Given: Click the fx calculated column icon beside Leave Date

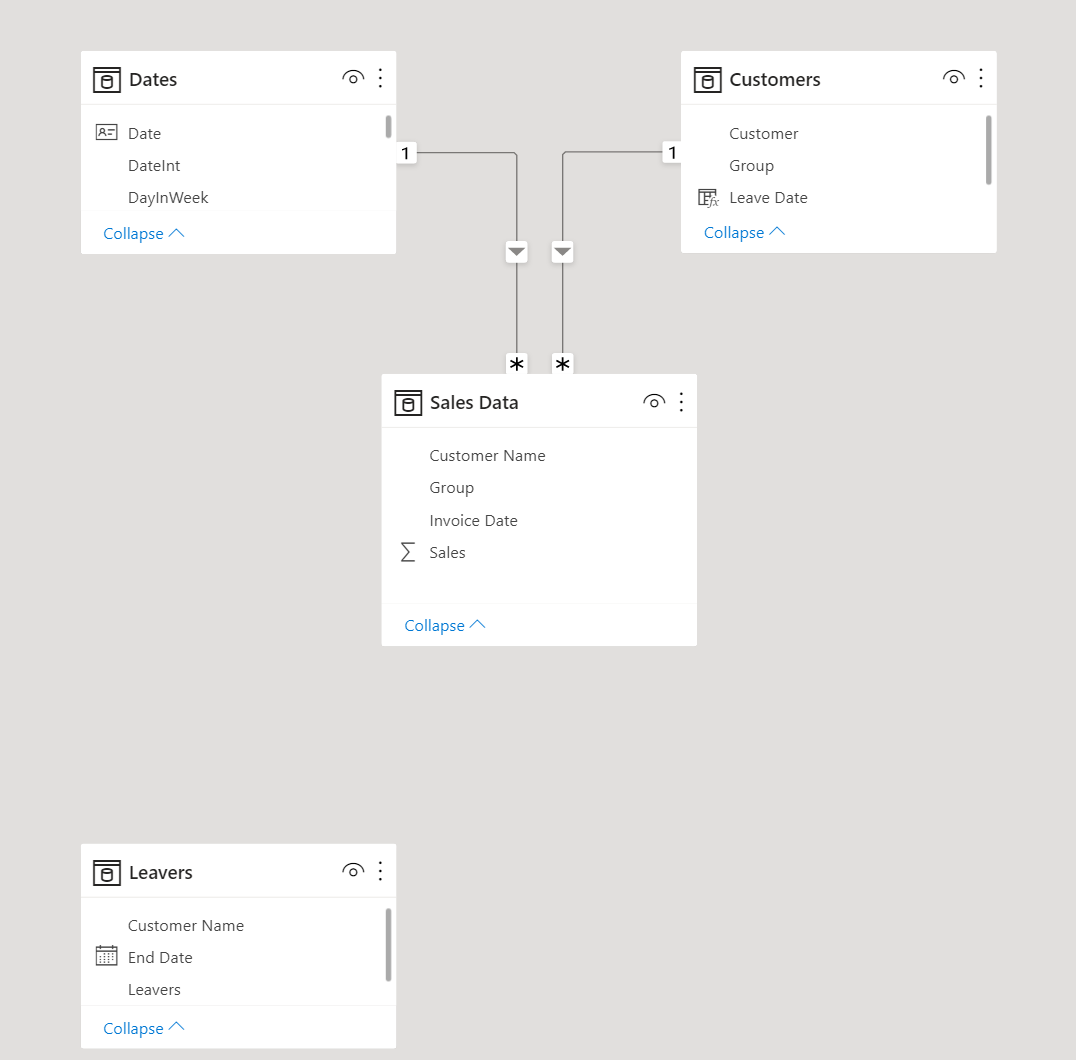Looking at the screenshot, I should tap(706, 197).
